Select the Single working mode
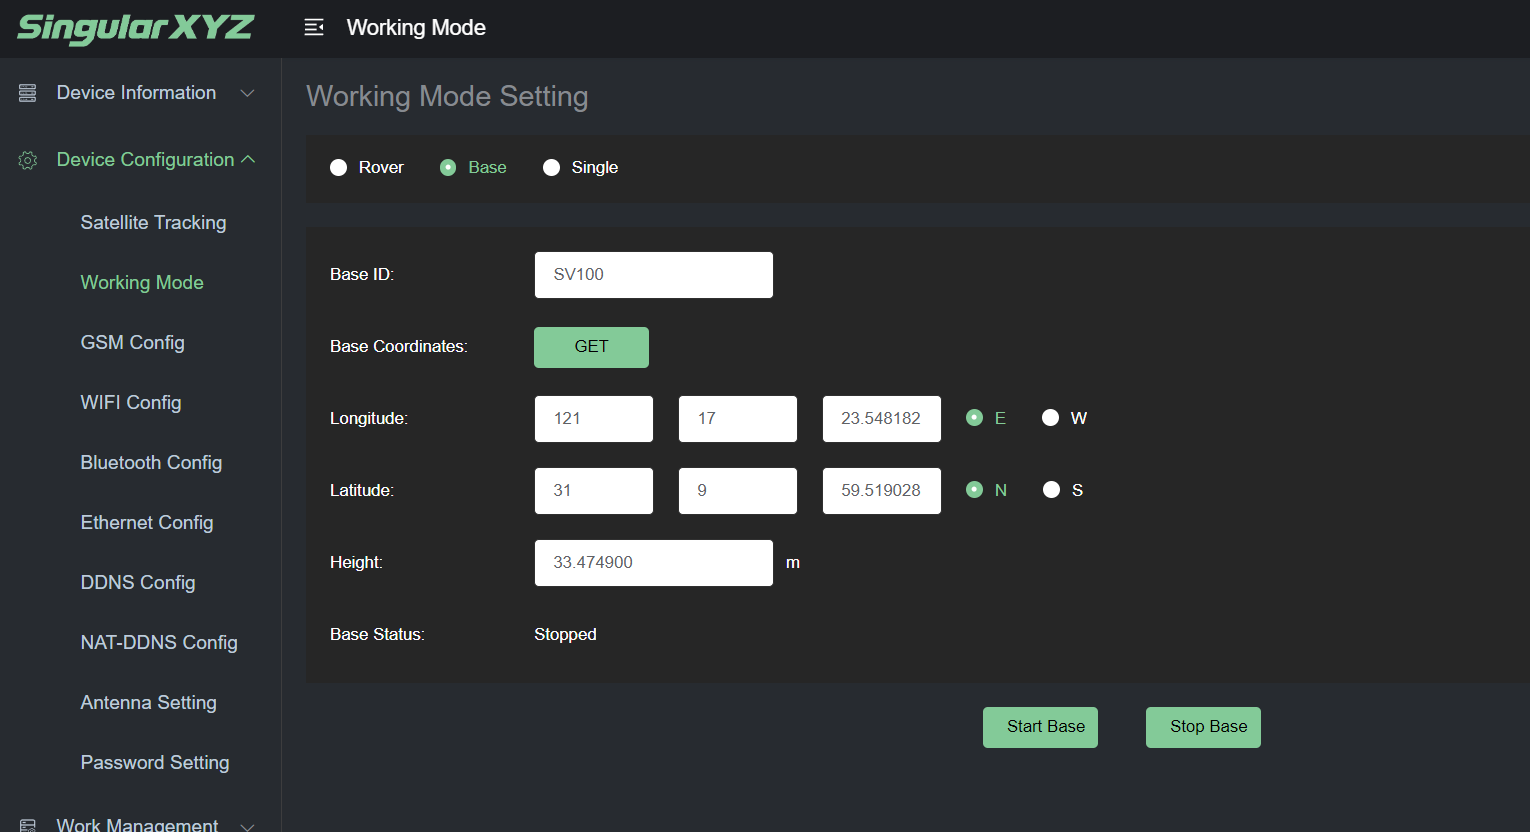The width and height of the screenshot is (1530, 832). tap(551, 167)
